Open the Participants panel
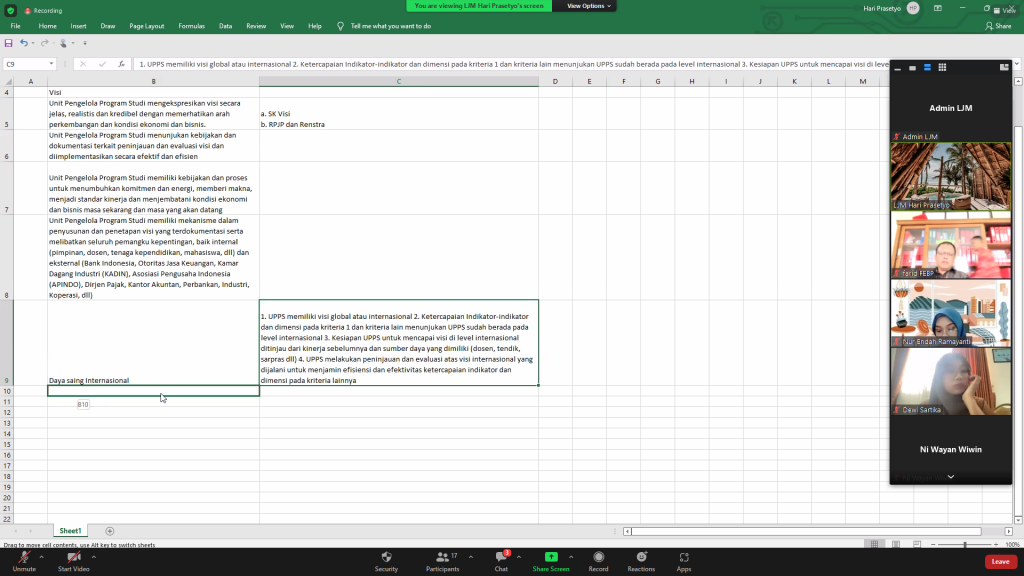The width and height of the screenshot is (1024, 576). pos(441,558)
